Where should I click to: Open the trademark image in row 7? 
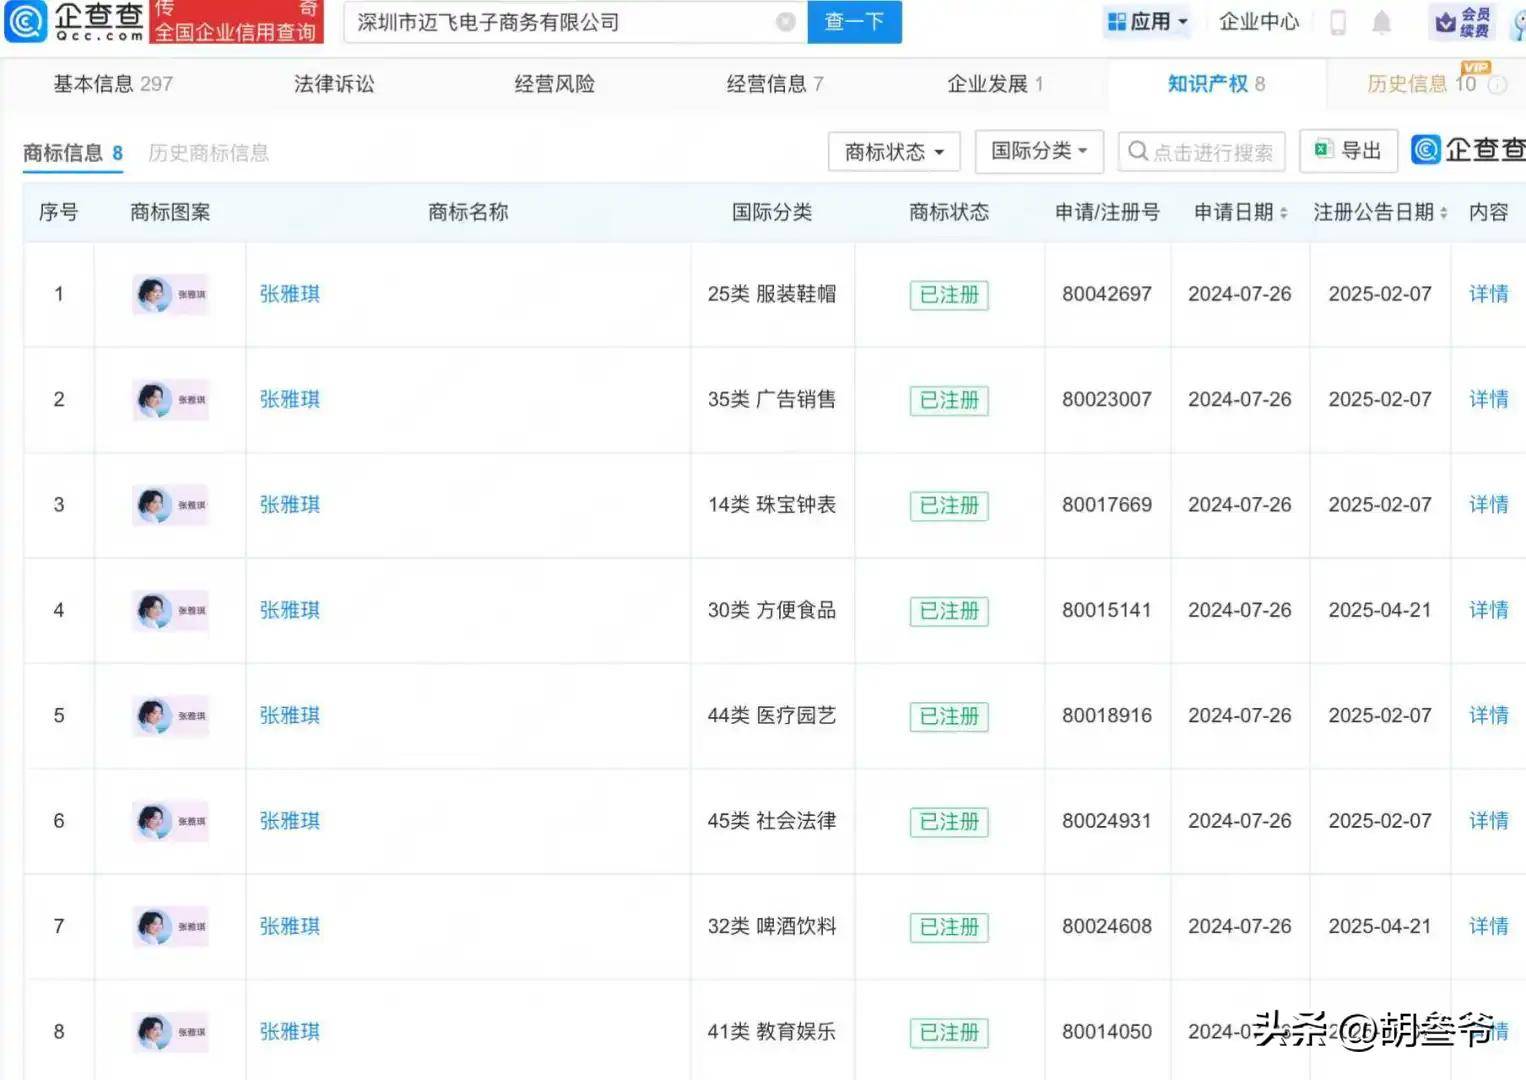(170, 926)
